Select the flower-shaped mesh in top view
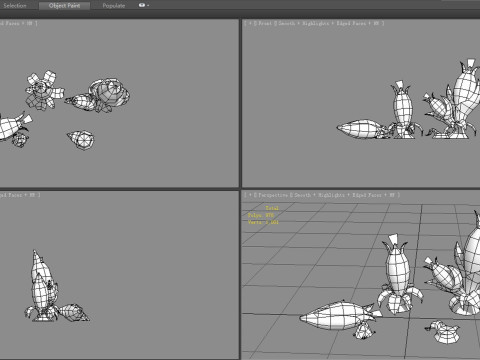Screen dimensions: 480x360 pyautogui.click(x=44, y=90)
